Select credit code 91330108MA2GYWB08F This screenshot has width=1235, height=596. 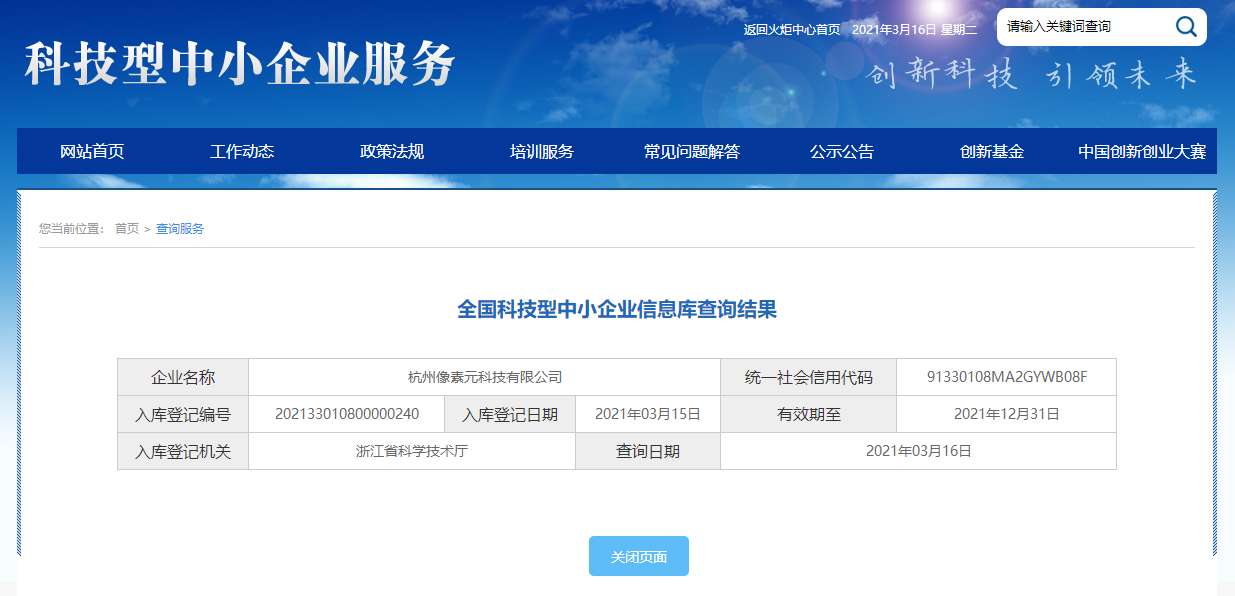pyautogui.click(x=1007, y=377)
